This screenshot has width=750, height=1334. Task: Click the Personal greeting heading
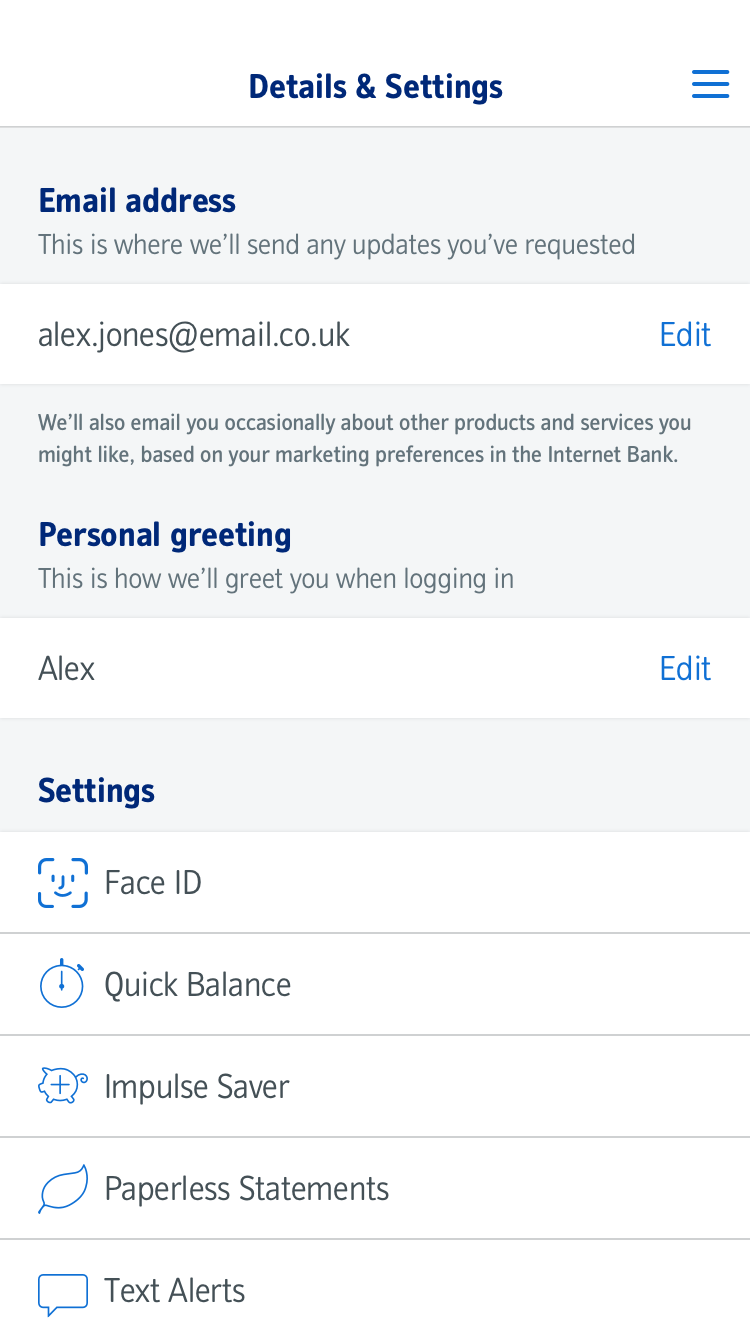click(x=165, y=535)
